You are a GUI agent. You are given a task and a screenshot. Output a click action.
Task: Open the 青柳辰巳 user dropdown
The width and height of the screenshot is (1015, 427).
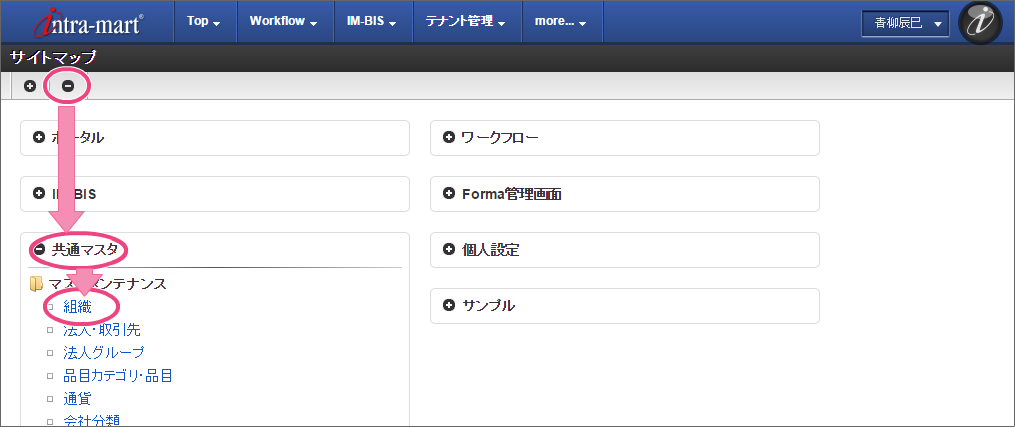[906, 23]
